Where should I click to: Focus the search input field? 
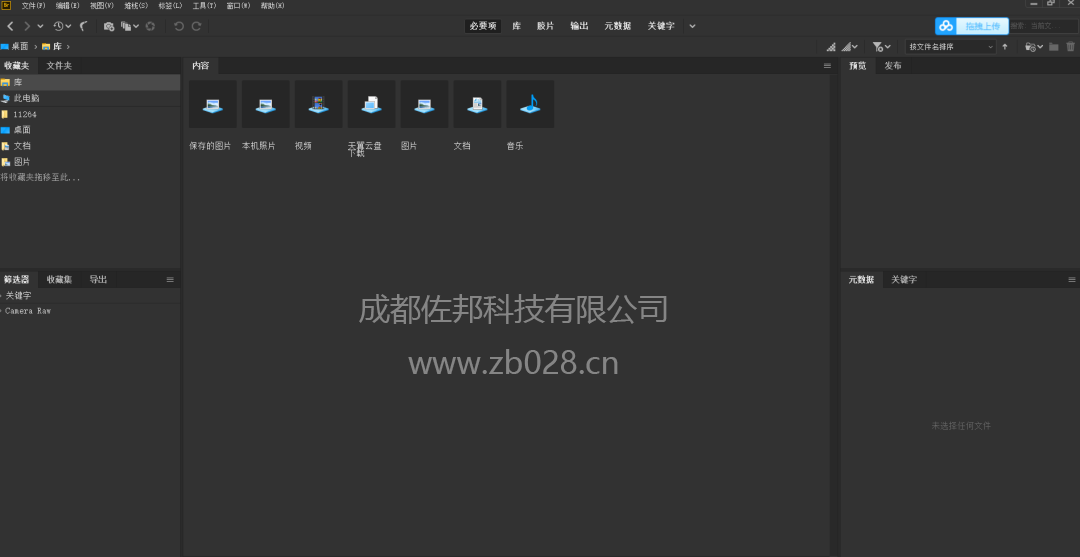(1043, 26)
